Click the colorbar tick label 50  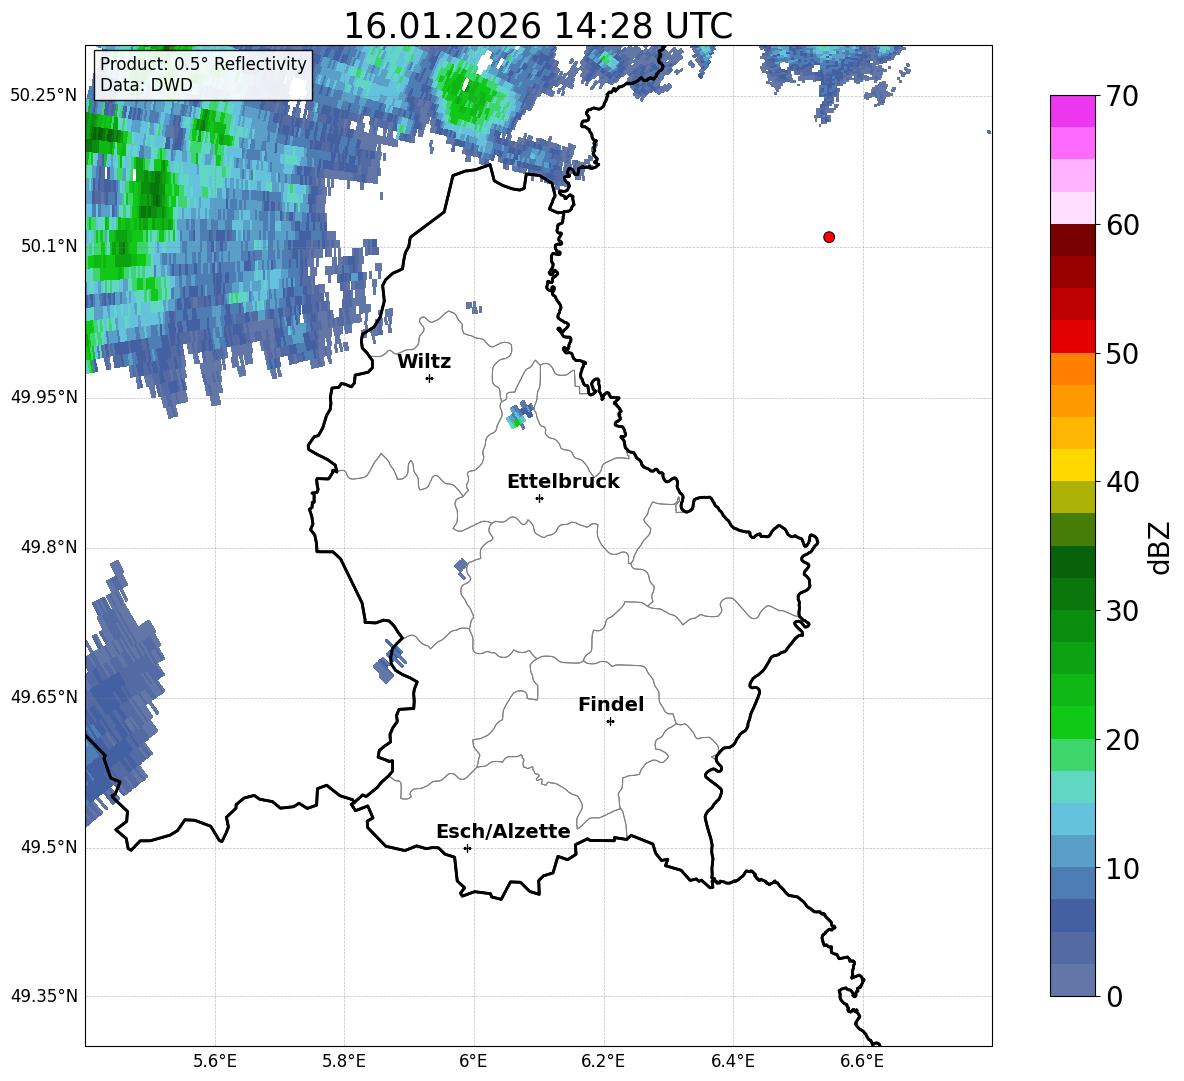[1122, 353]
